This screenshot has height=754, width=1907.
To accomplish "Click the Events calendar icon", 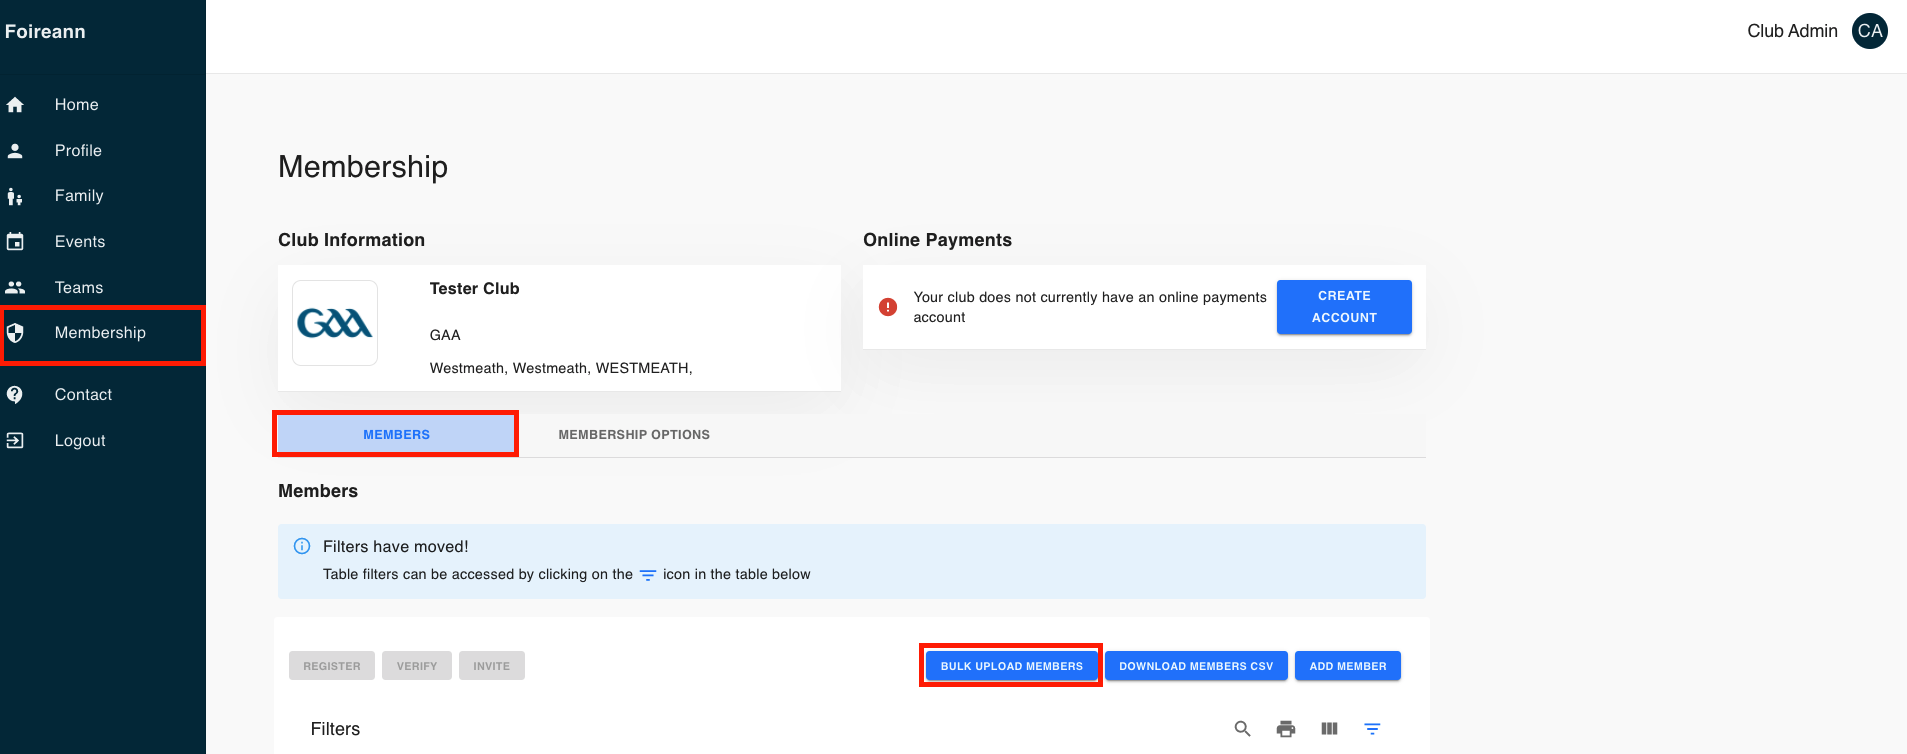I will pyautogui.click(x=15, y=242).
